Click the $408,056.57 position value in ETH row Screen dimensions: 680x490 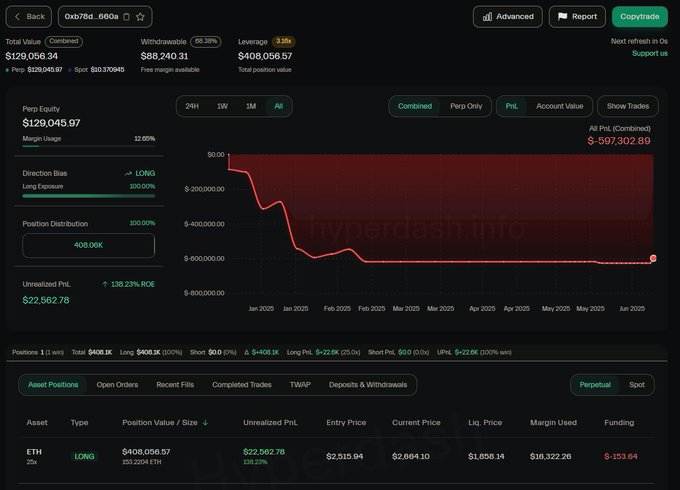click(x=146, y=452)
